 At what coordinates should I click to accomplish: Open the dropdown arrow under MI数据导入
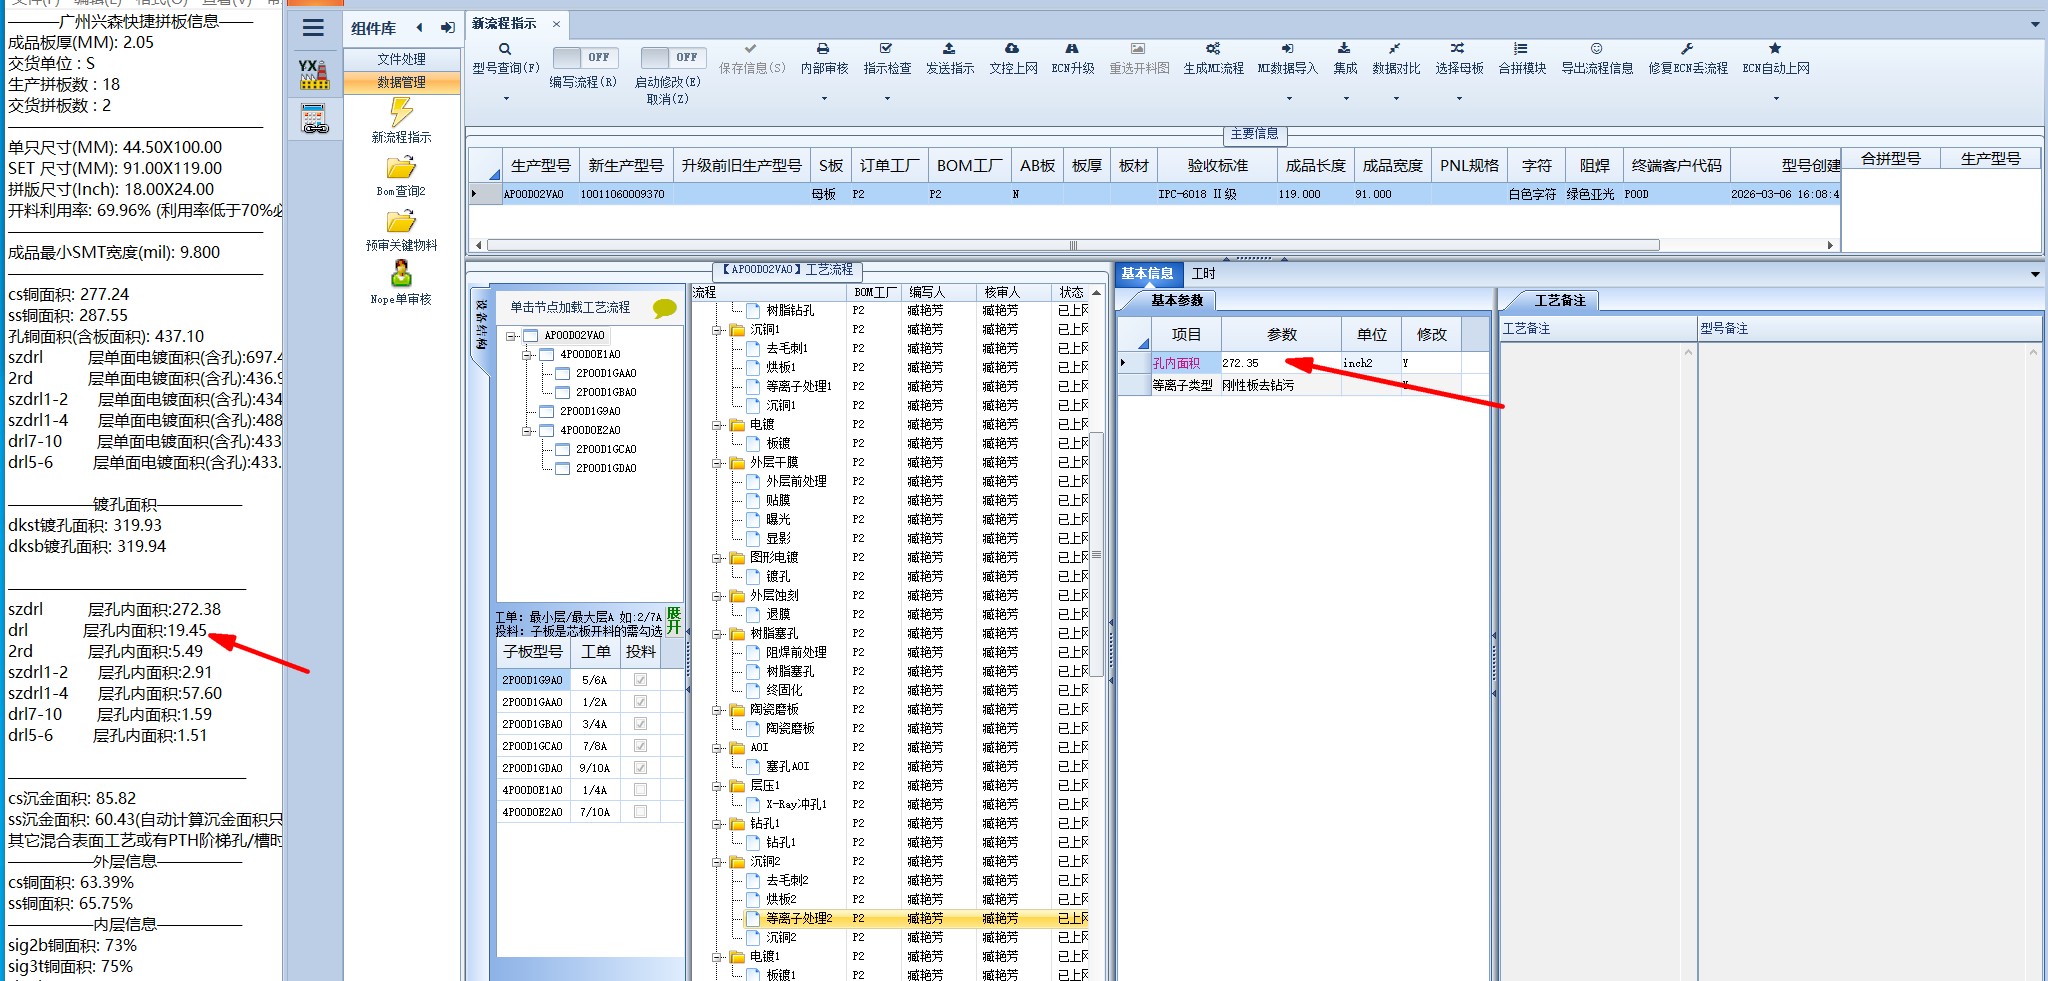tap(1289, 98)
